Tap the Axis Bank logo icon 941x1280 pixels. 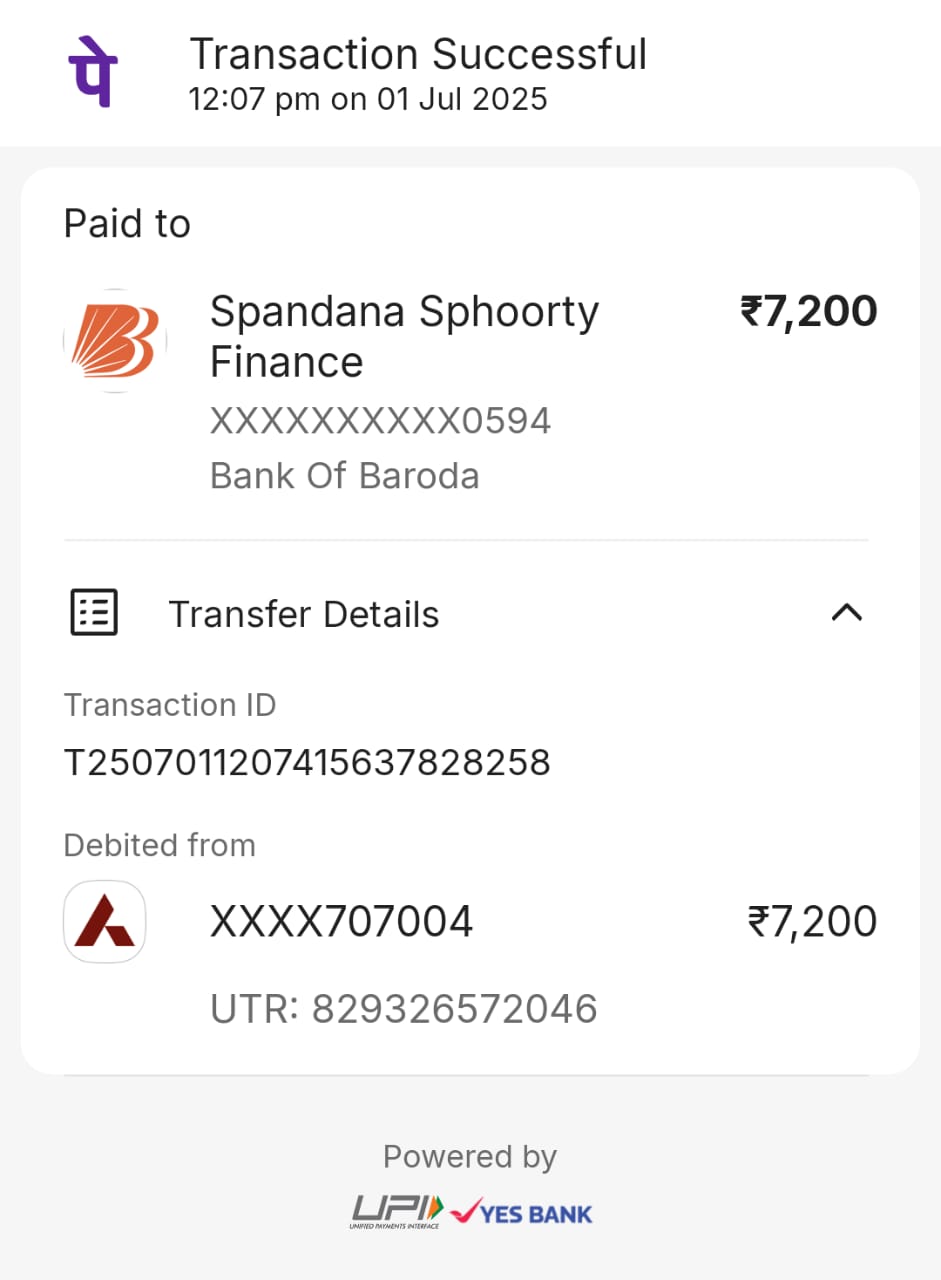tap(105, 921)
